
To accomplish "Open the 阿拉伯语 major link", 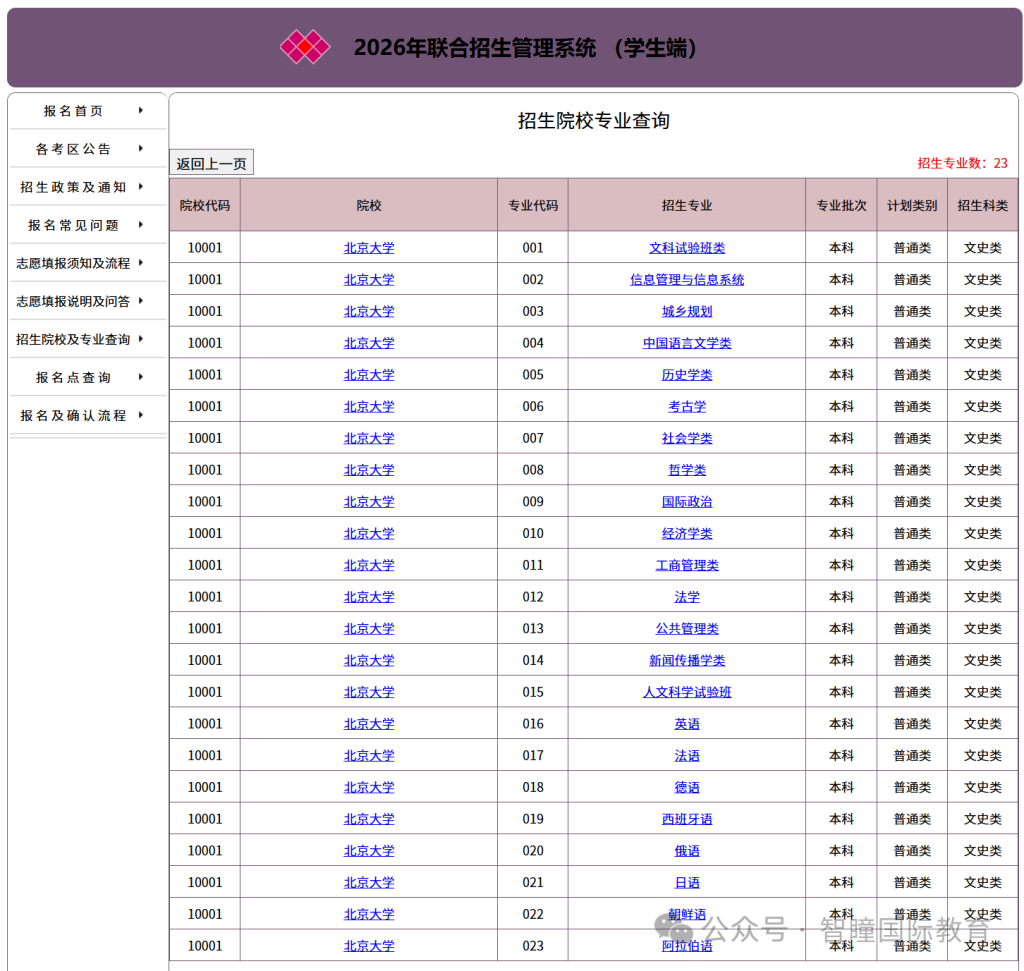I will tap(686, 946).
